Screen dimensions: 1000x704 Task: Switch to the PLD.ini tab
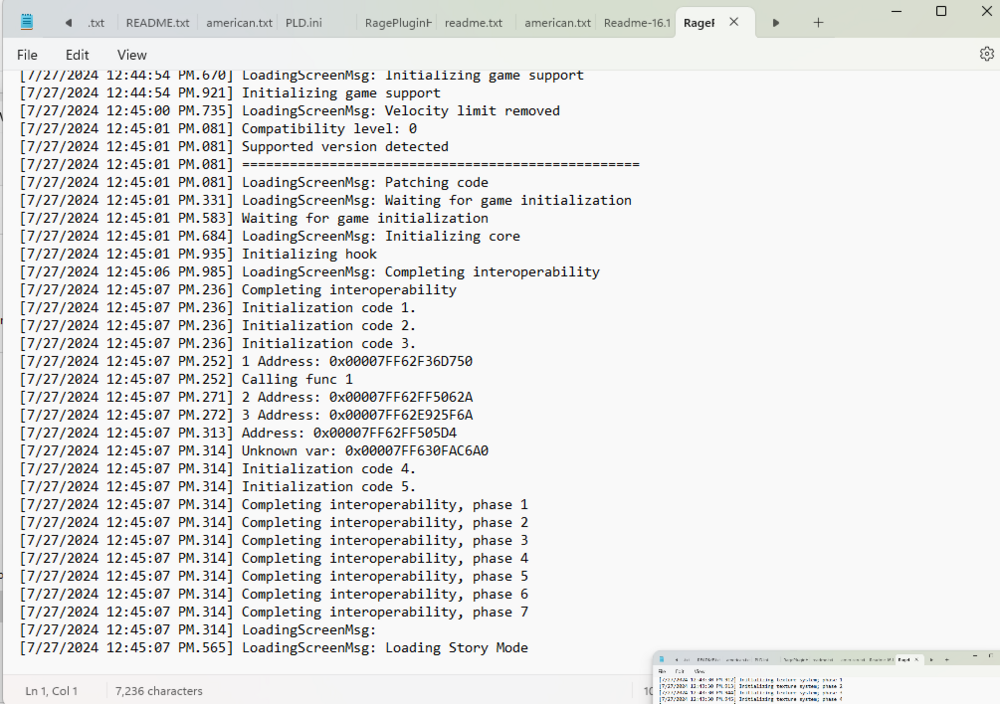[304, 23]
